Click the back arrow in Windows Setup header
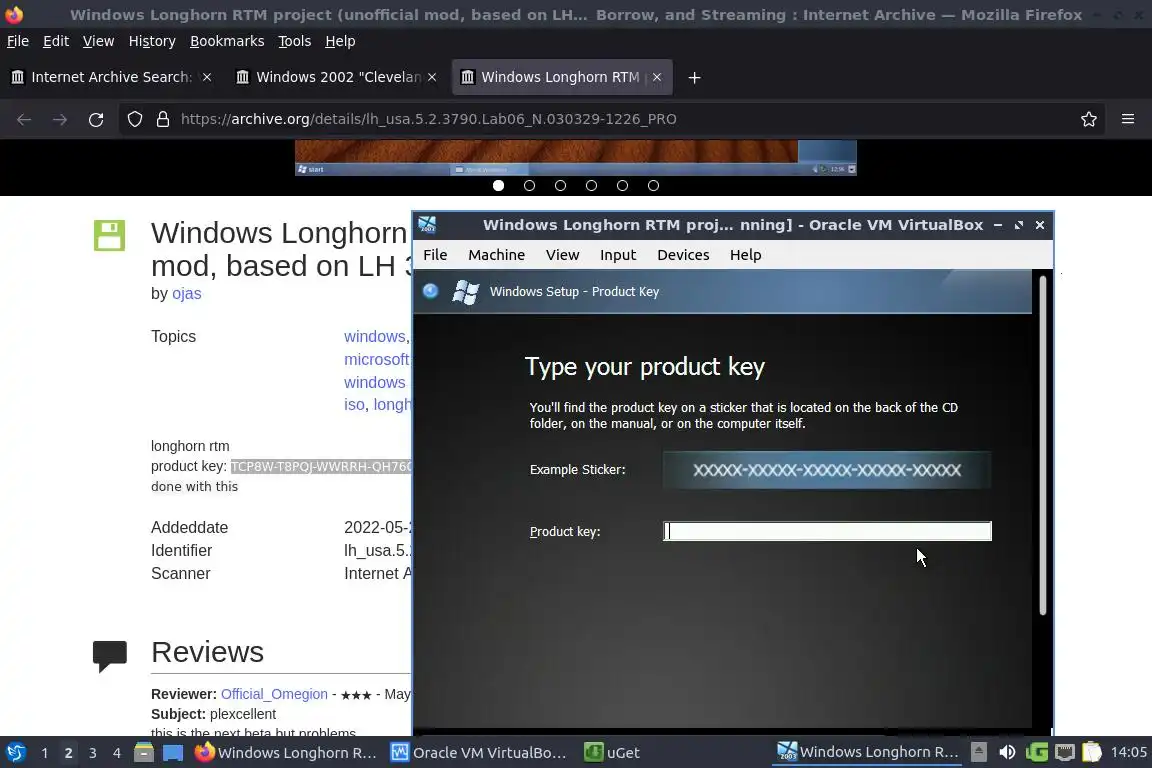This screenshot has height=768, width=1152. pos(431,291)
